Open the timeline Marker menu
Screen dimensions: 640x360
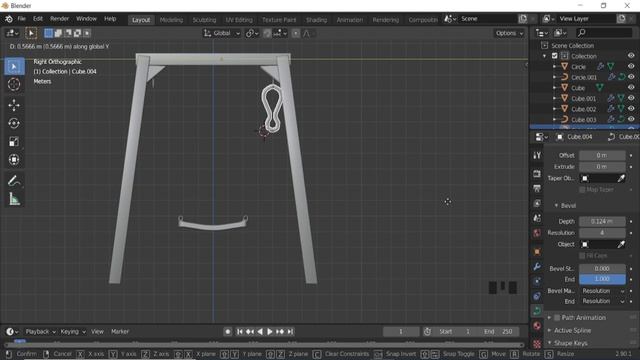(x=120, y=332)
